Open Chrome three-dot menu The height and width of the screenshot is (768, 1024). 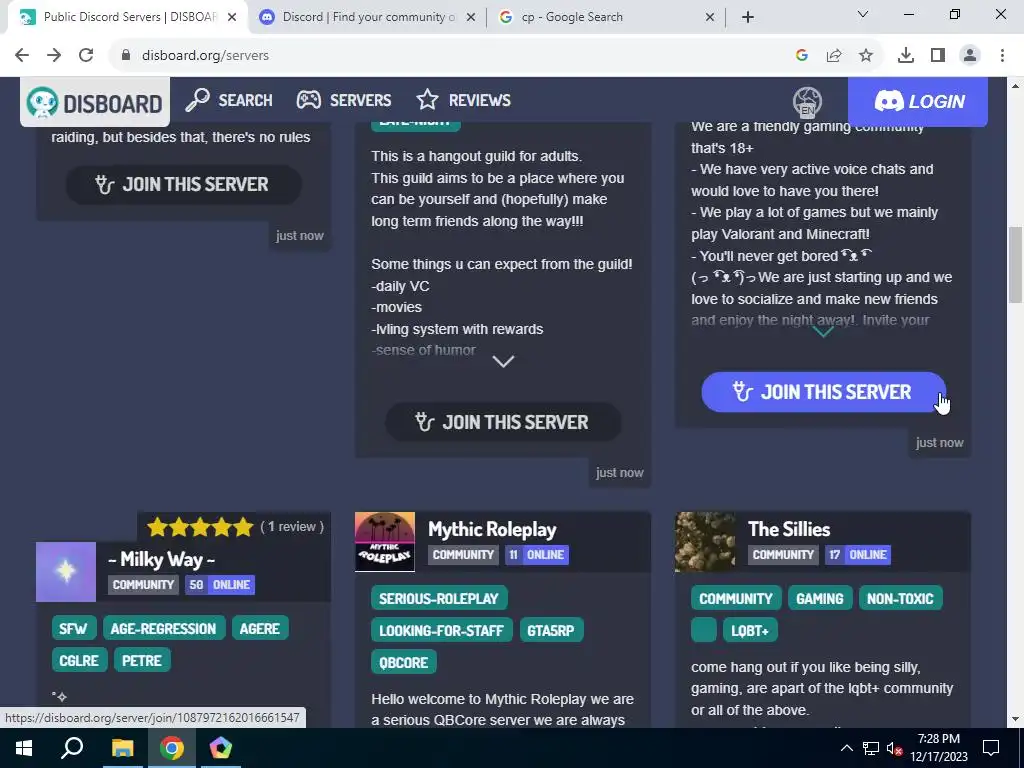1002,56
